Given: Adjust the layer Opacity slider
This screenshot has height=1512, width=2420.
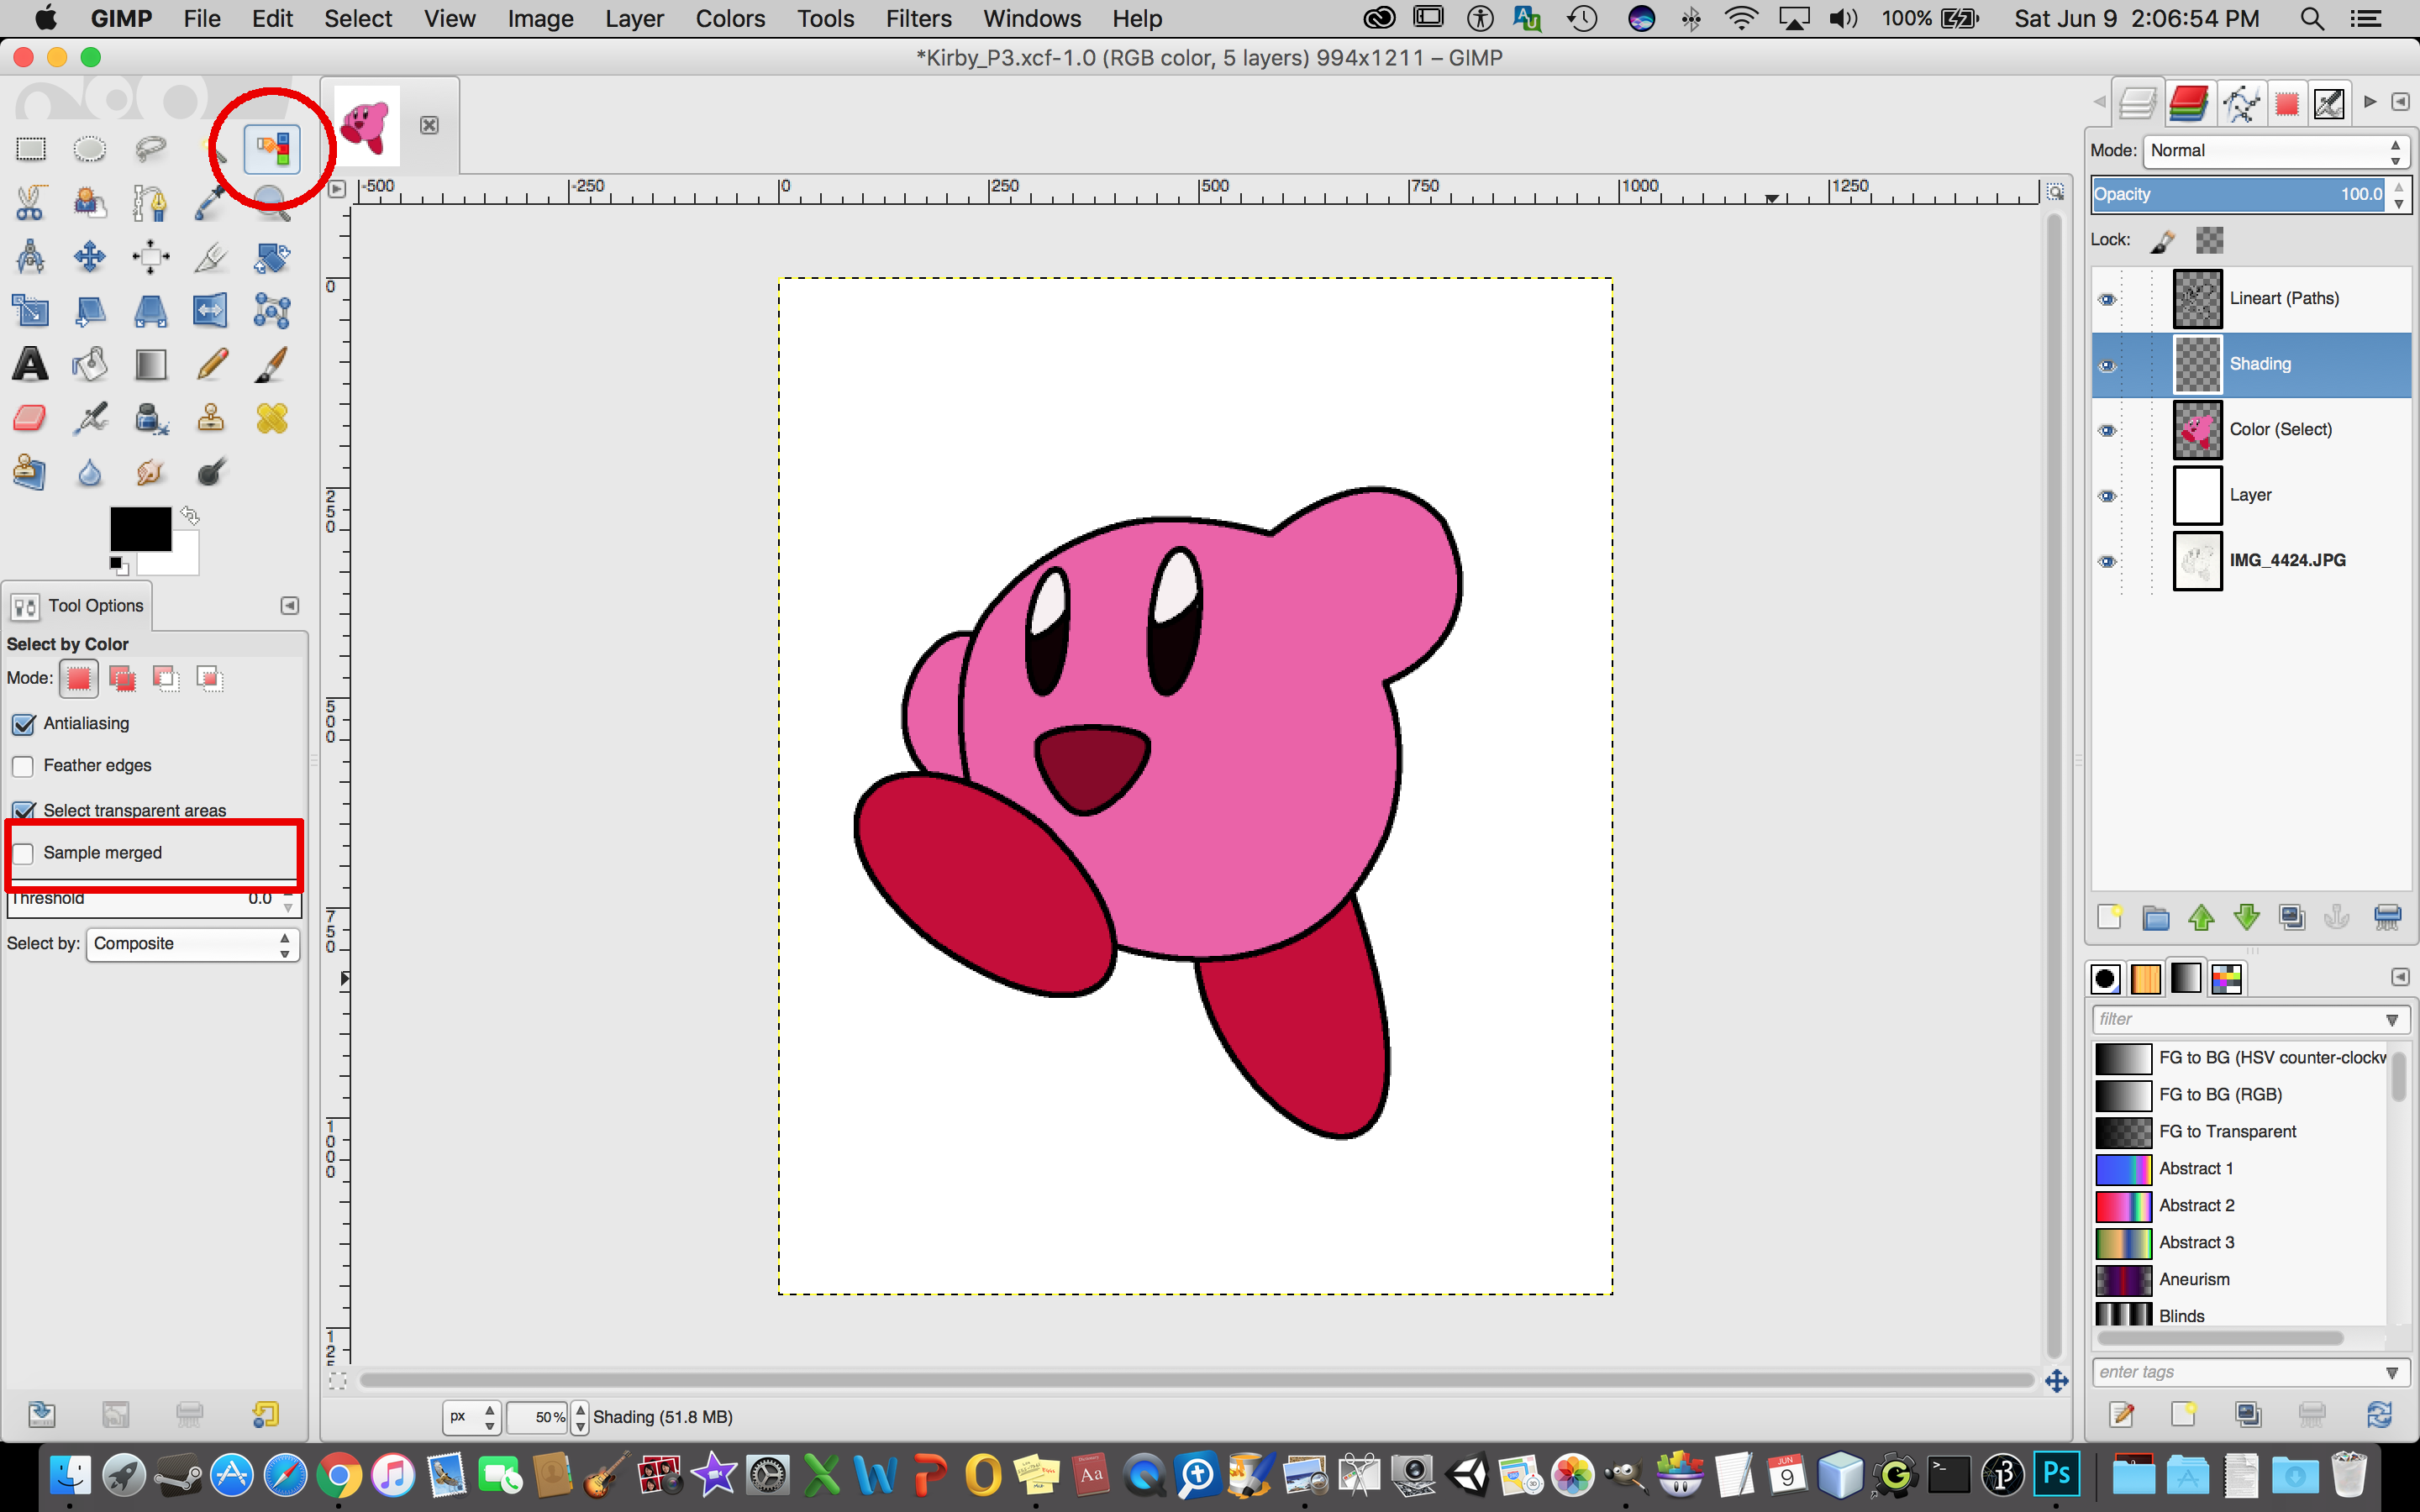Looking at the screenshot, I should pyautogui.click(x=2238, y=195).
